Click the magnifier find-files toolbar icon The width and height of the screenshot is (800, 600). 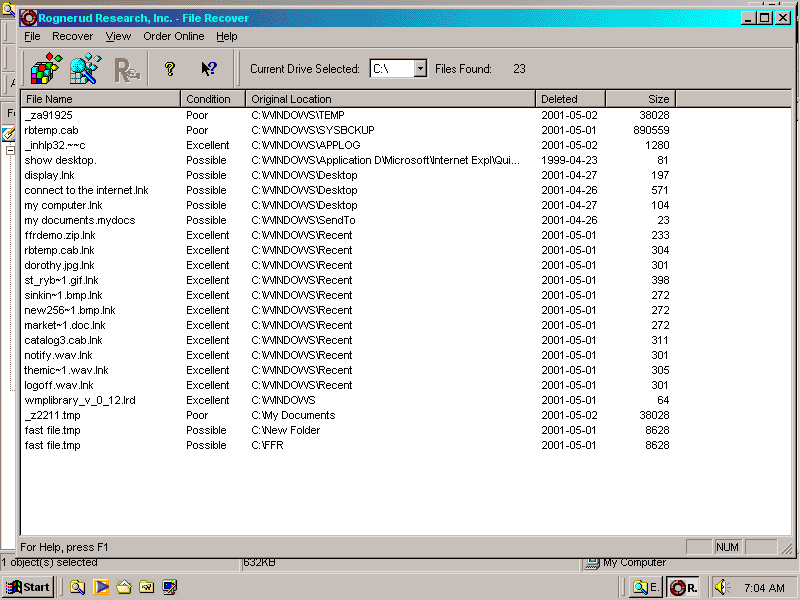[x=86, y=68]
